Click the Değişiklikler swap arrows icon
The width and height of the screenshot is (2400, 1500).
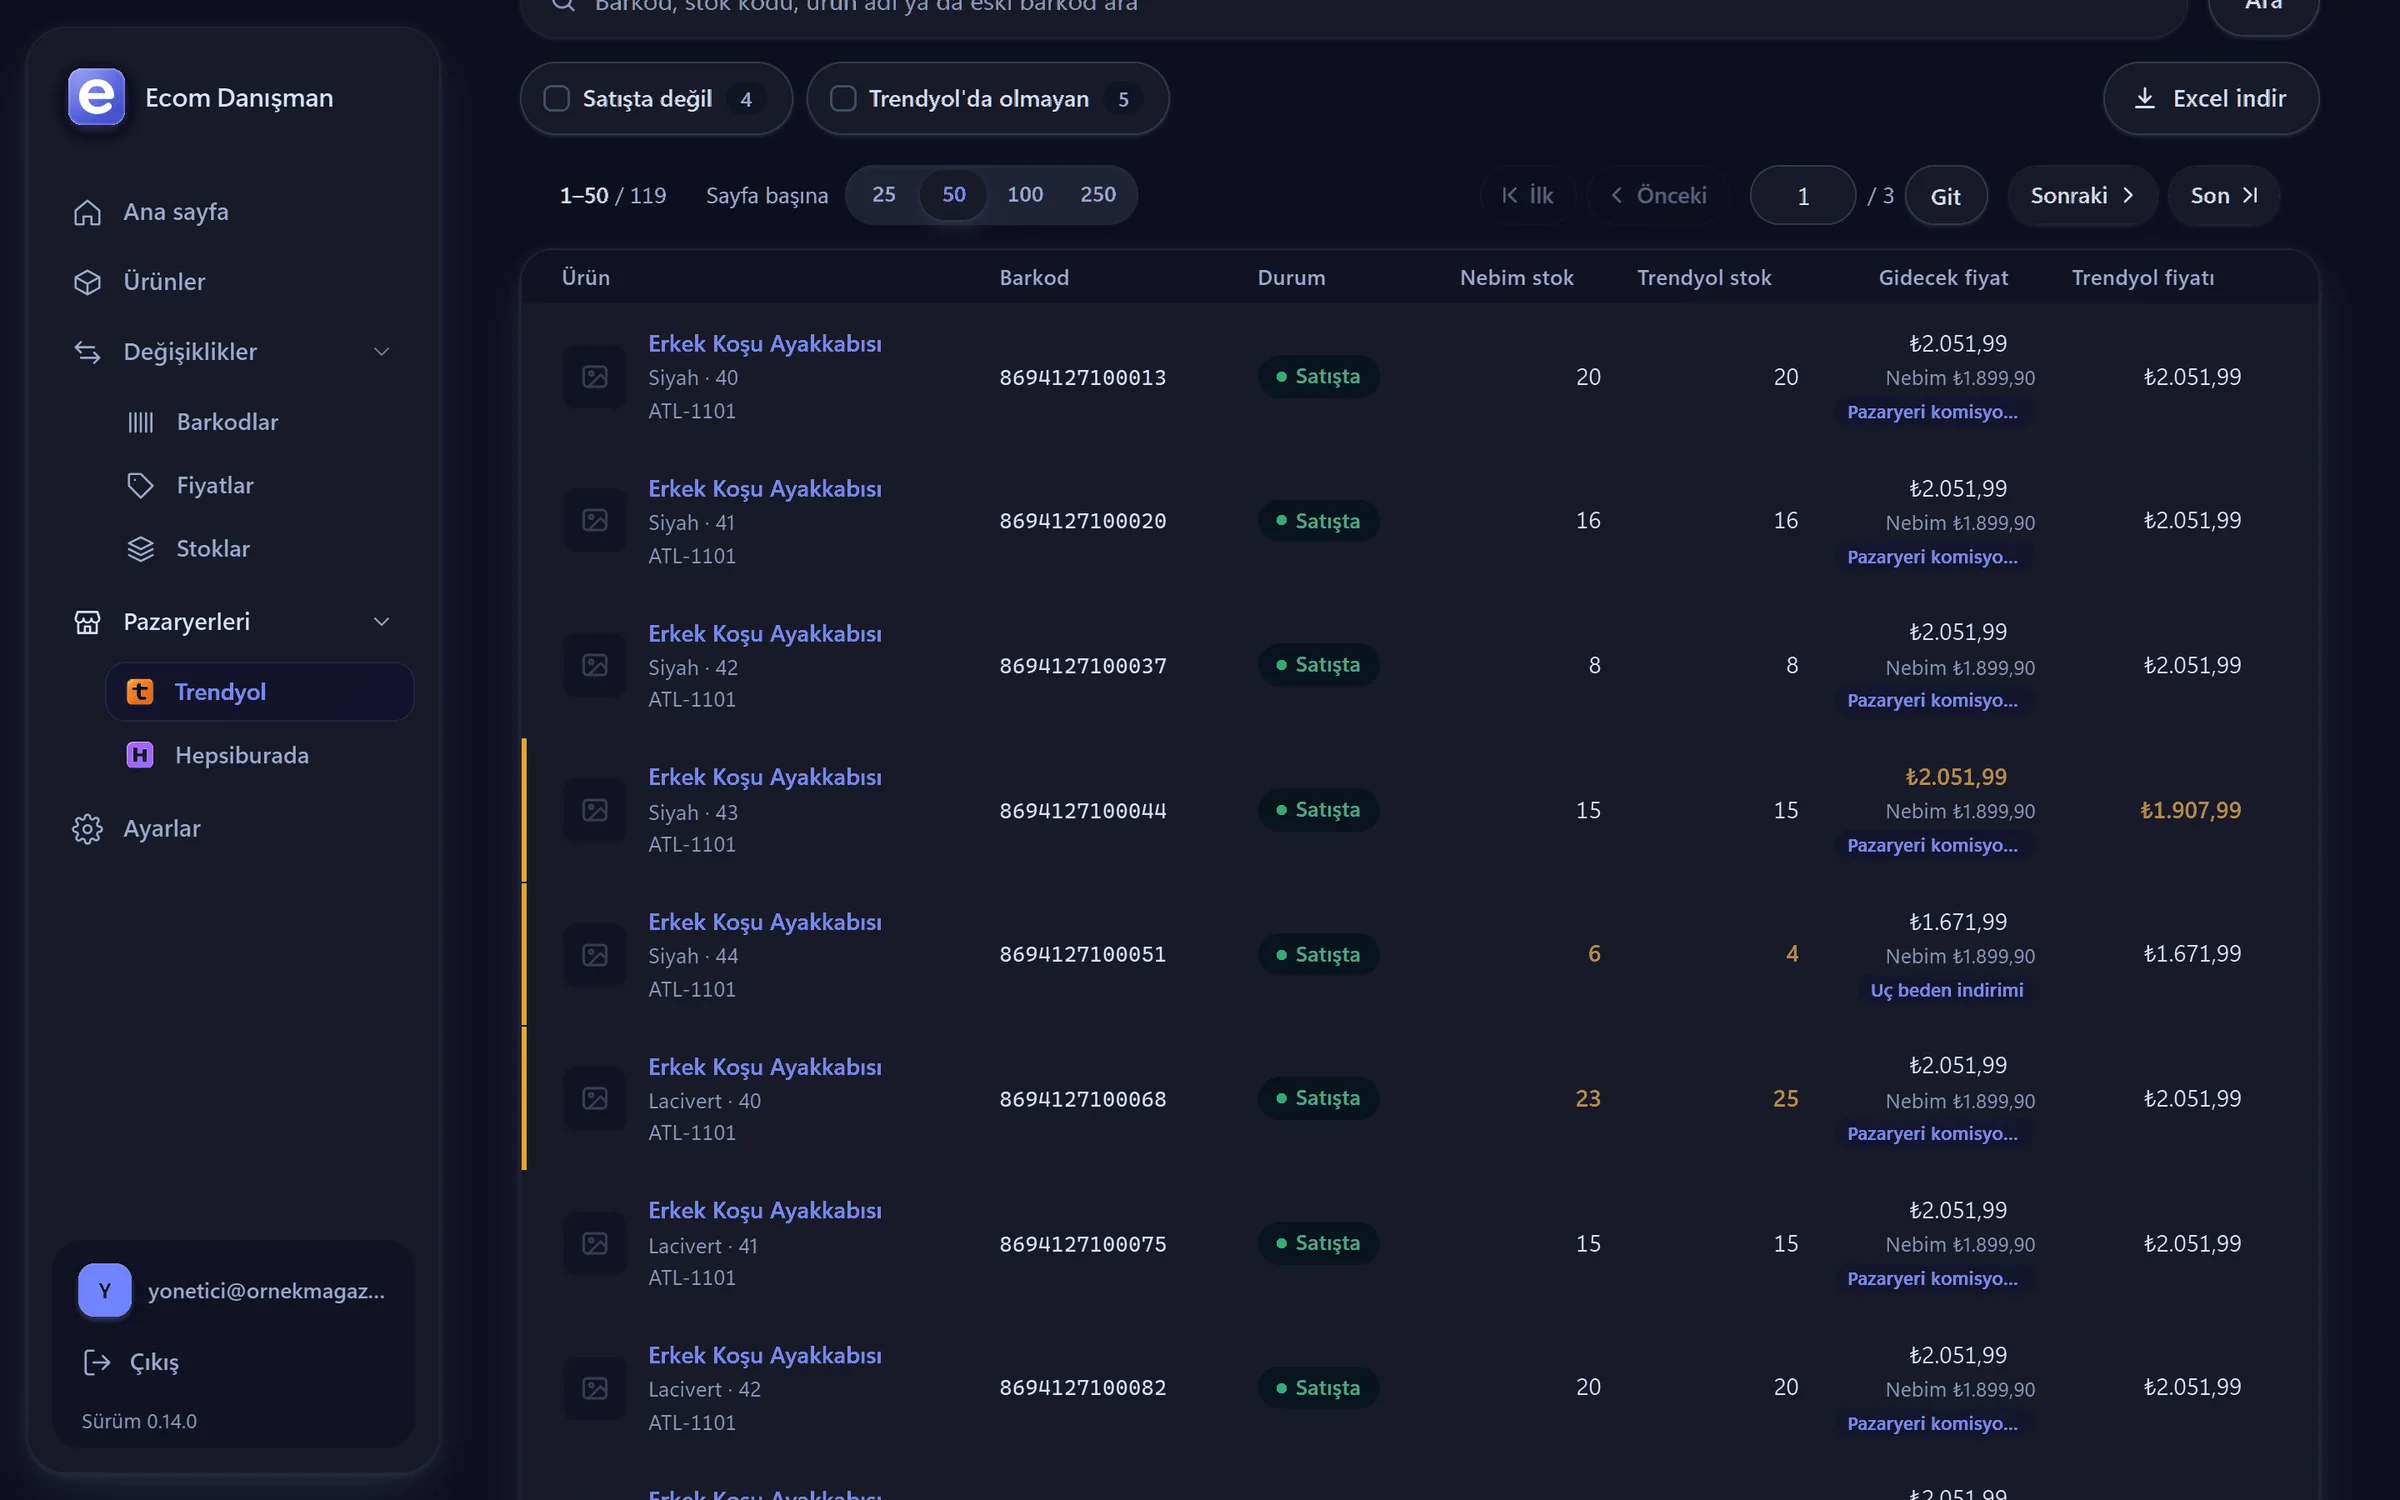tap(88, 352)
